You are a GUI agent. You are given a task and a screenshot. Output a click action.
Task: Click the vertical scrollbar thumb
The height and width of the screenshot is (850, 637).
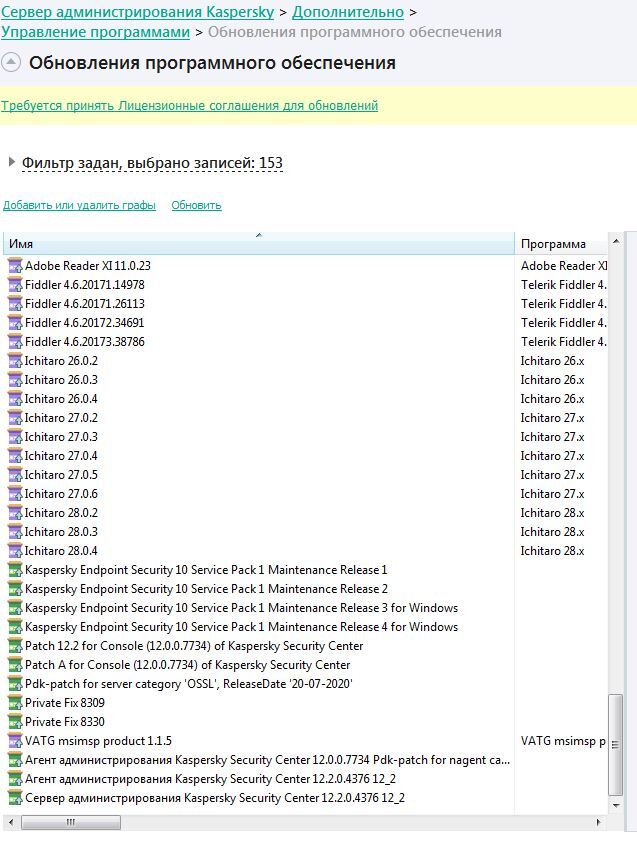click(615, 744)
